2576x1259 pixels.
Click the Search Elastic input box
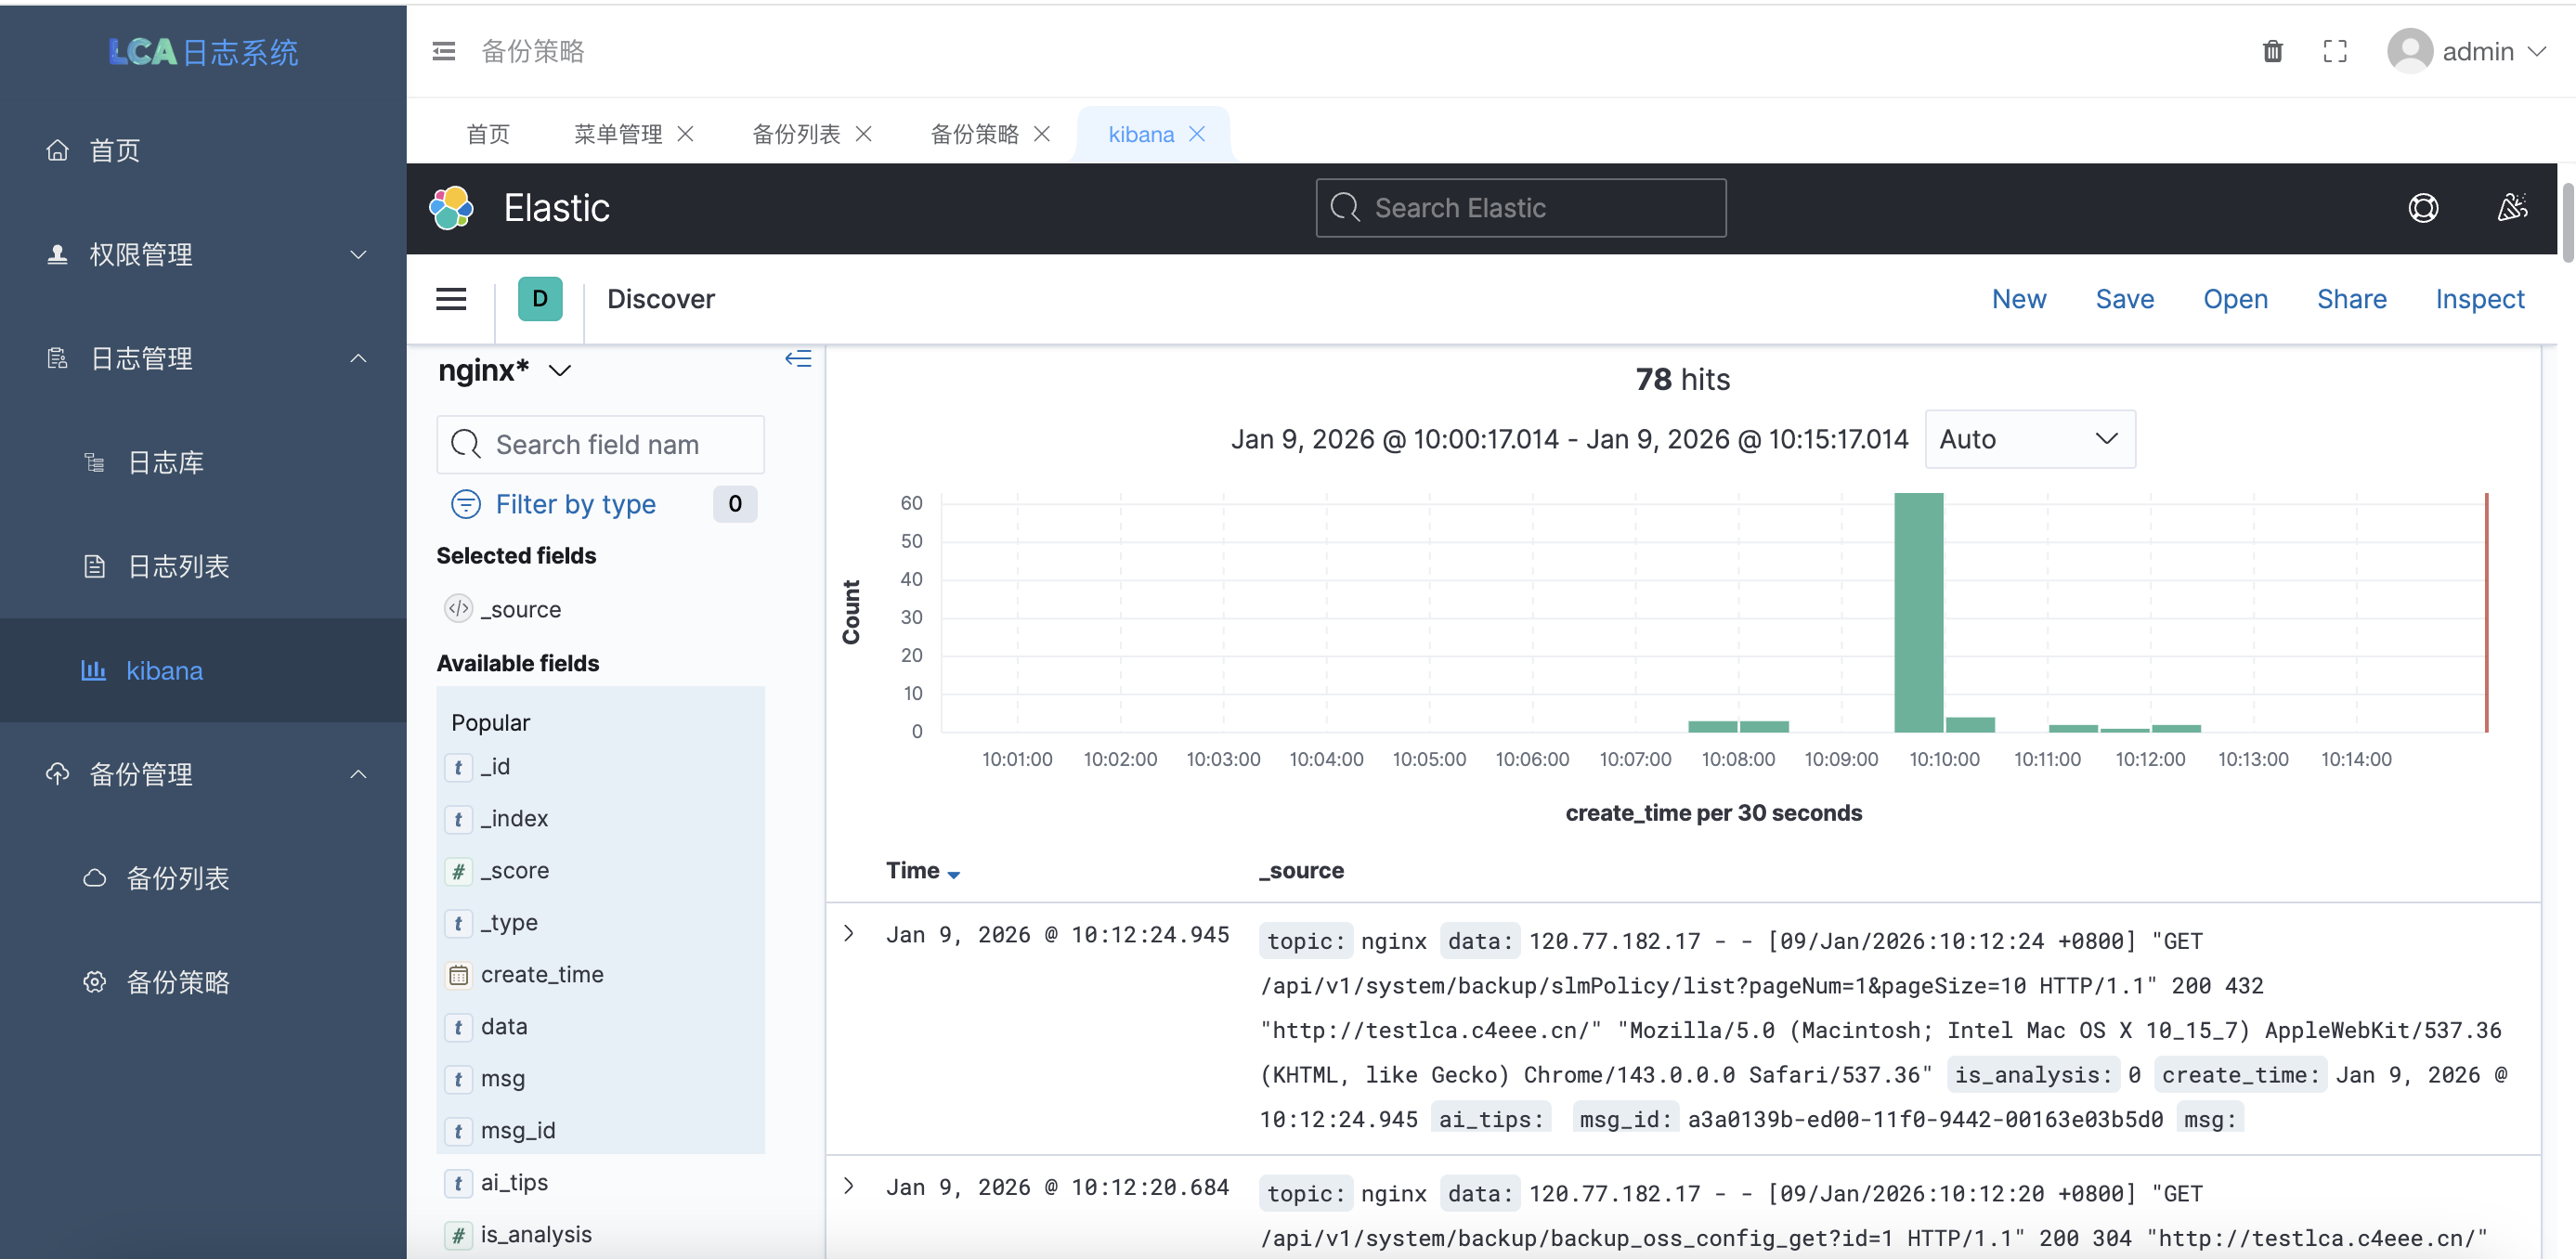click(x=1520, y=208)
